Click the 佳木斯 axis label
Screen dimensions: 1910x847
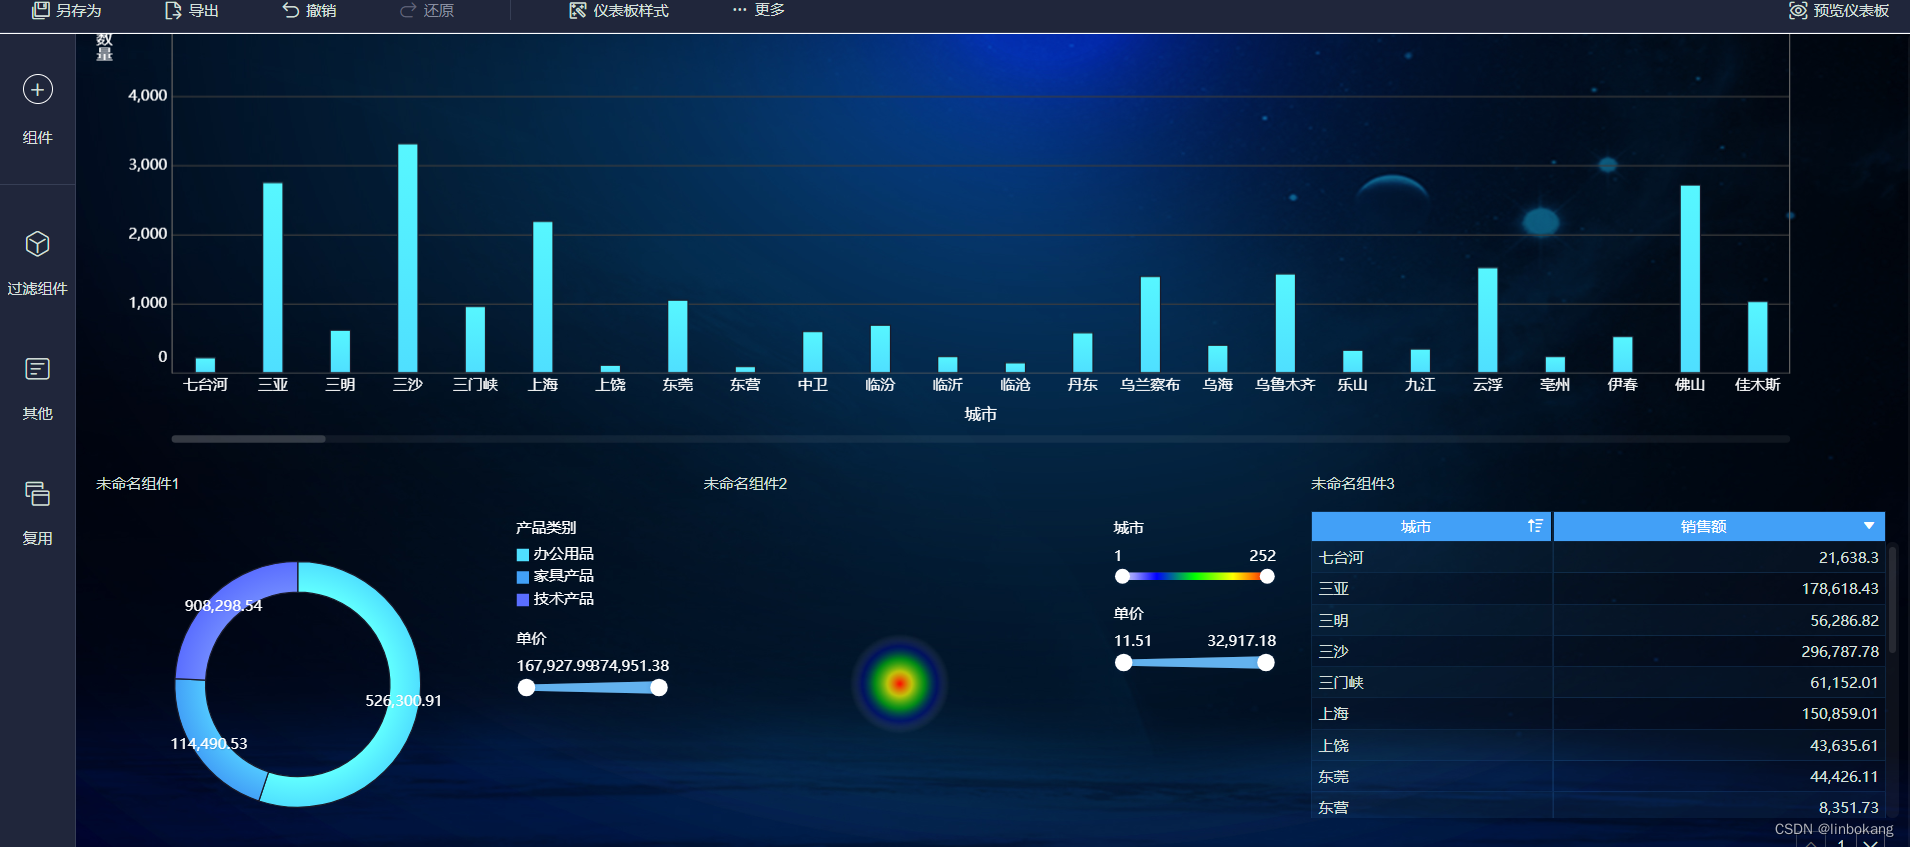(x=1758, y=385)
